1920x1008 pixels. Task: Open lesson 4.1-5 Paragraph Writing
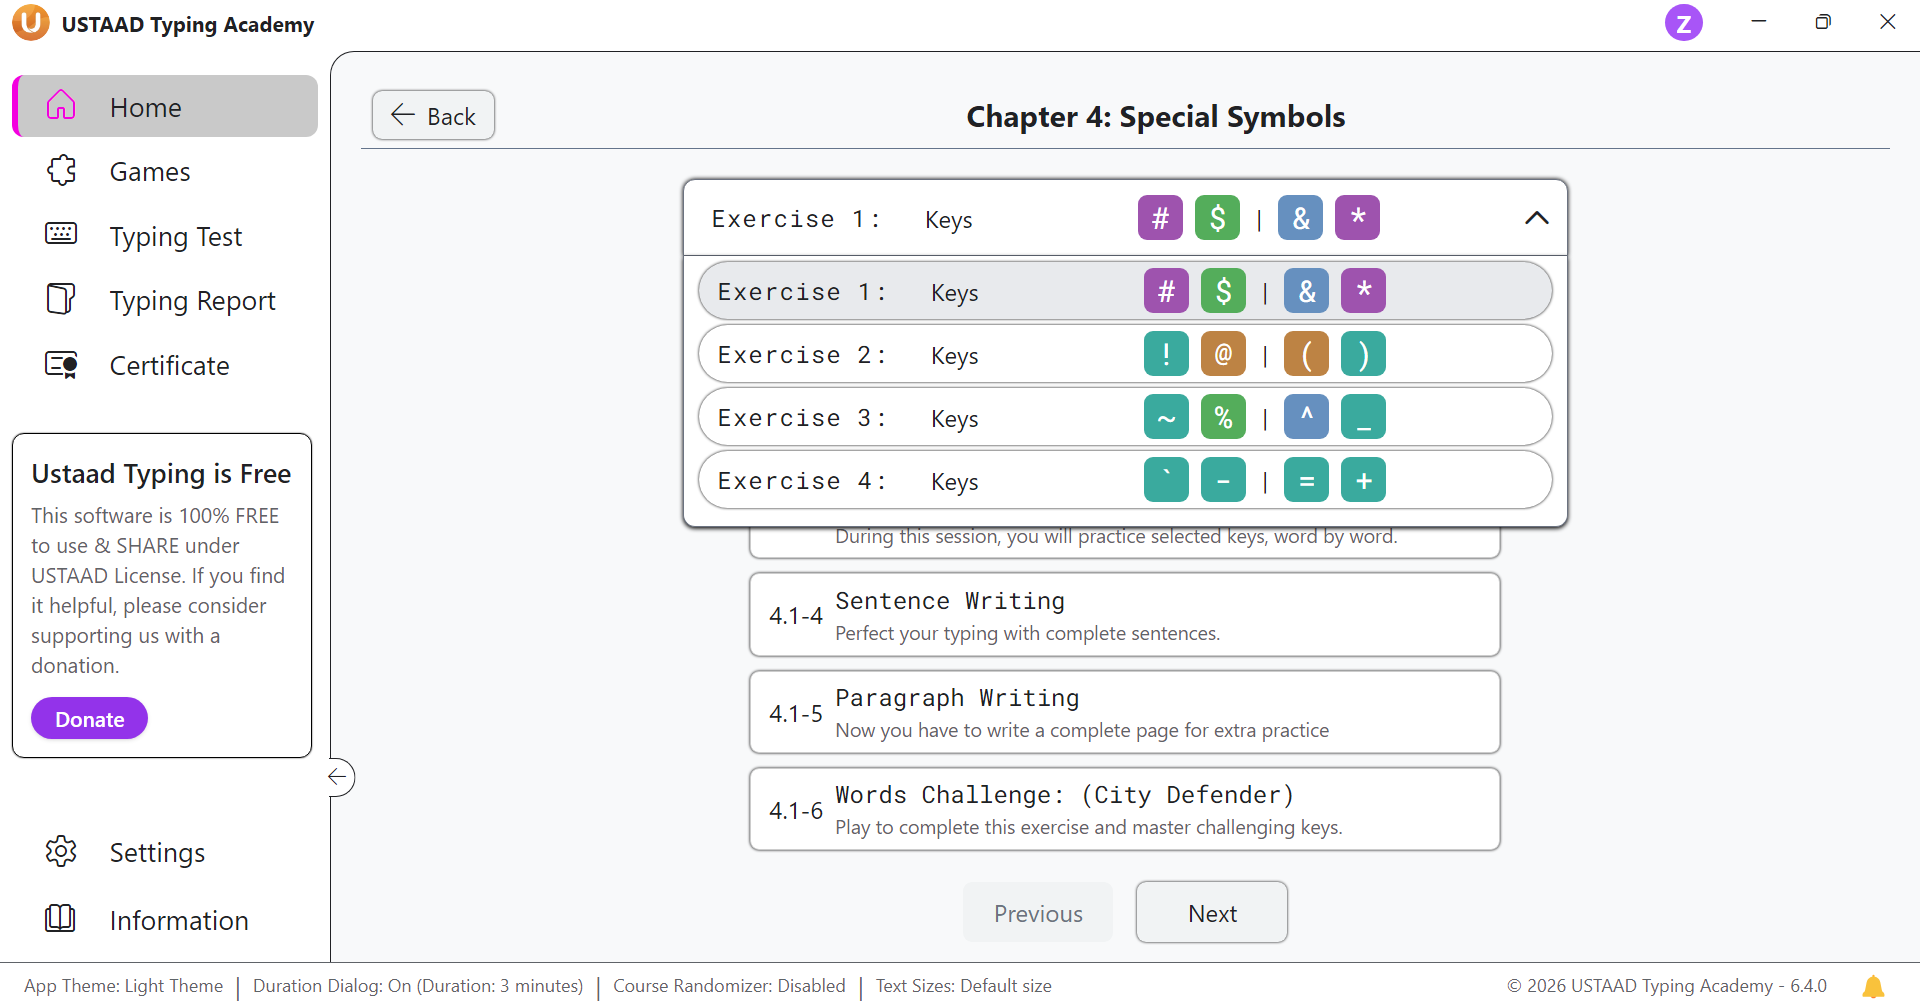[1124, 713]
